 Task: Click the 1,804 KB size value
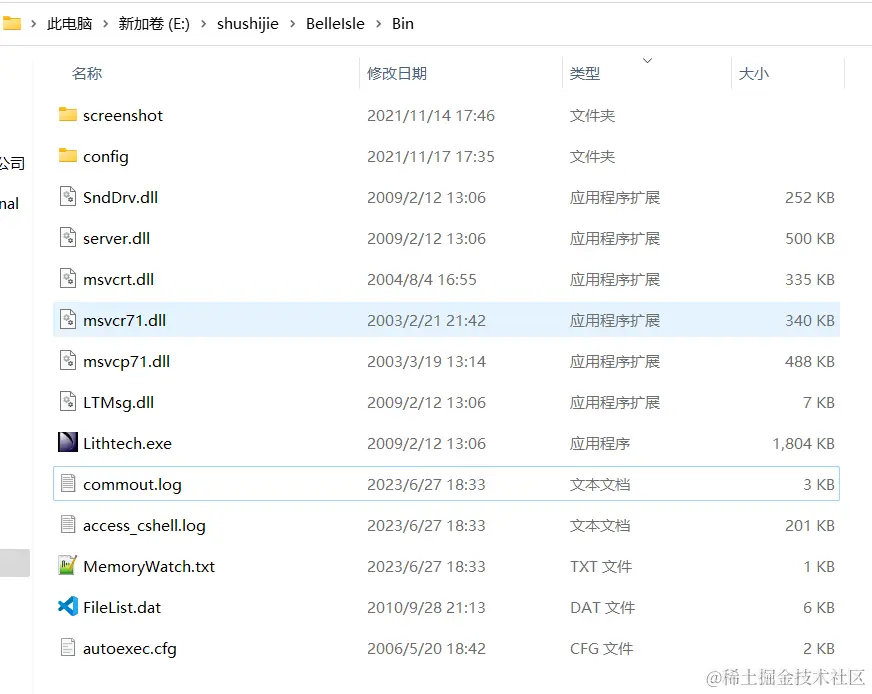point(803,444)
